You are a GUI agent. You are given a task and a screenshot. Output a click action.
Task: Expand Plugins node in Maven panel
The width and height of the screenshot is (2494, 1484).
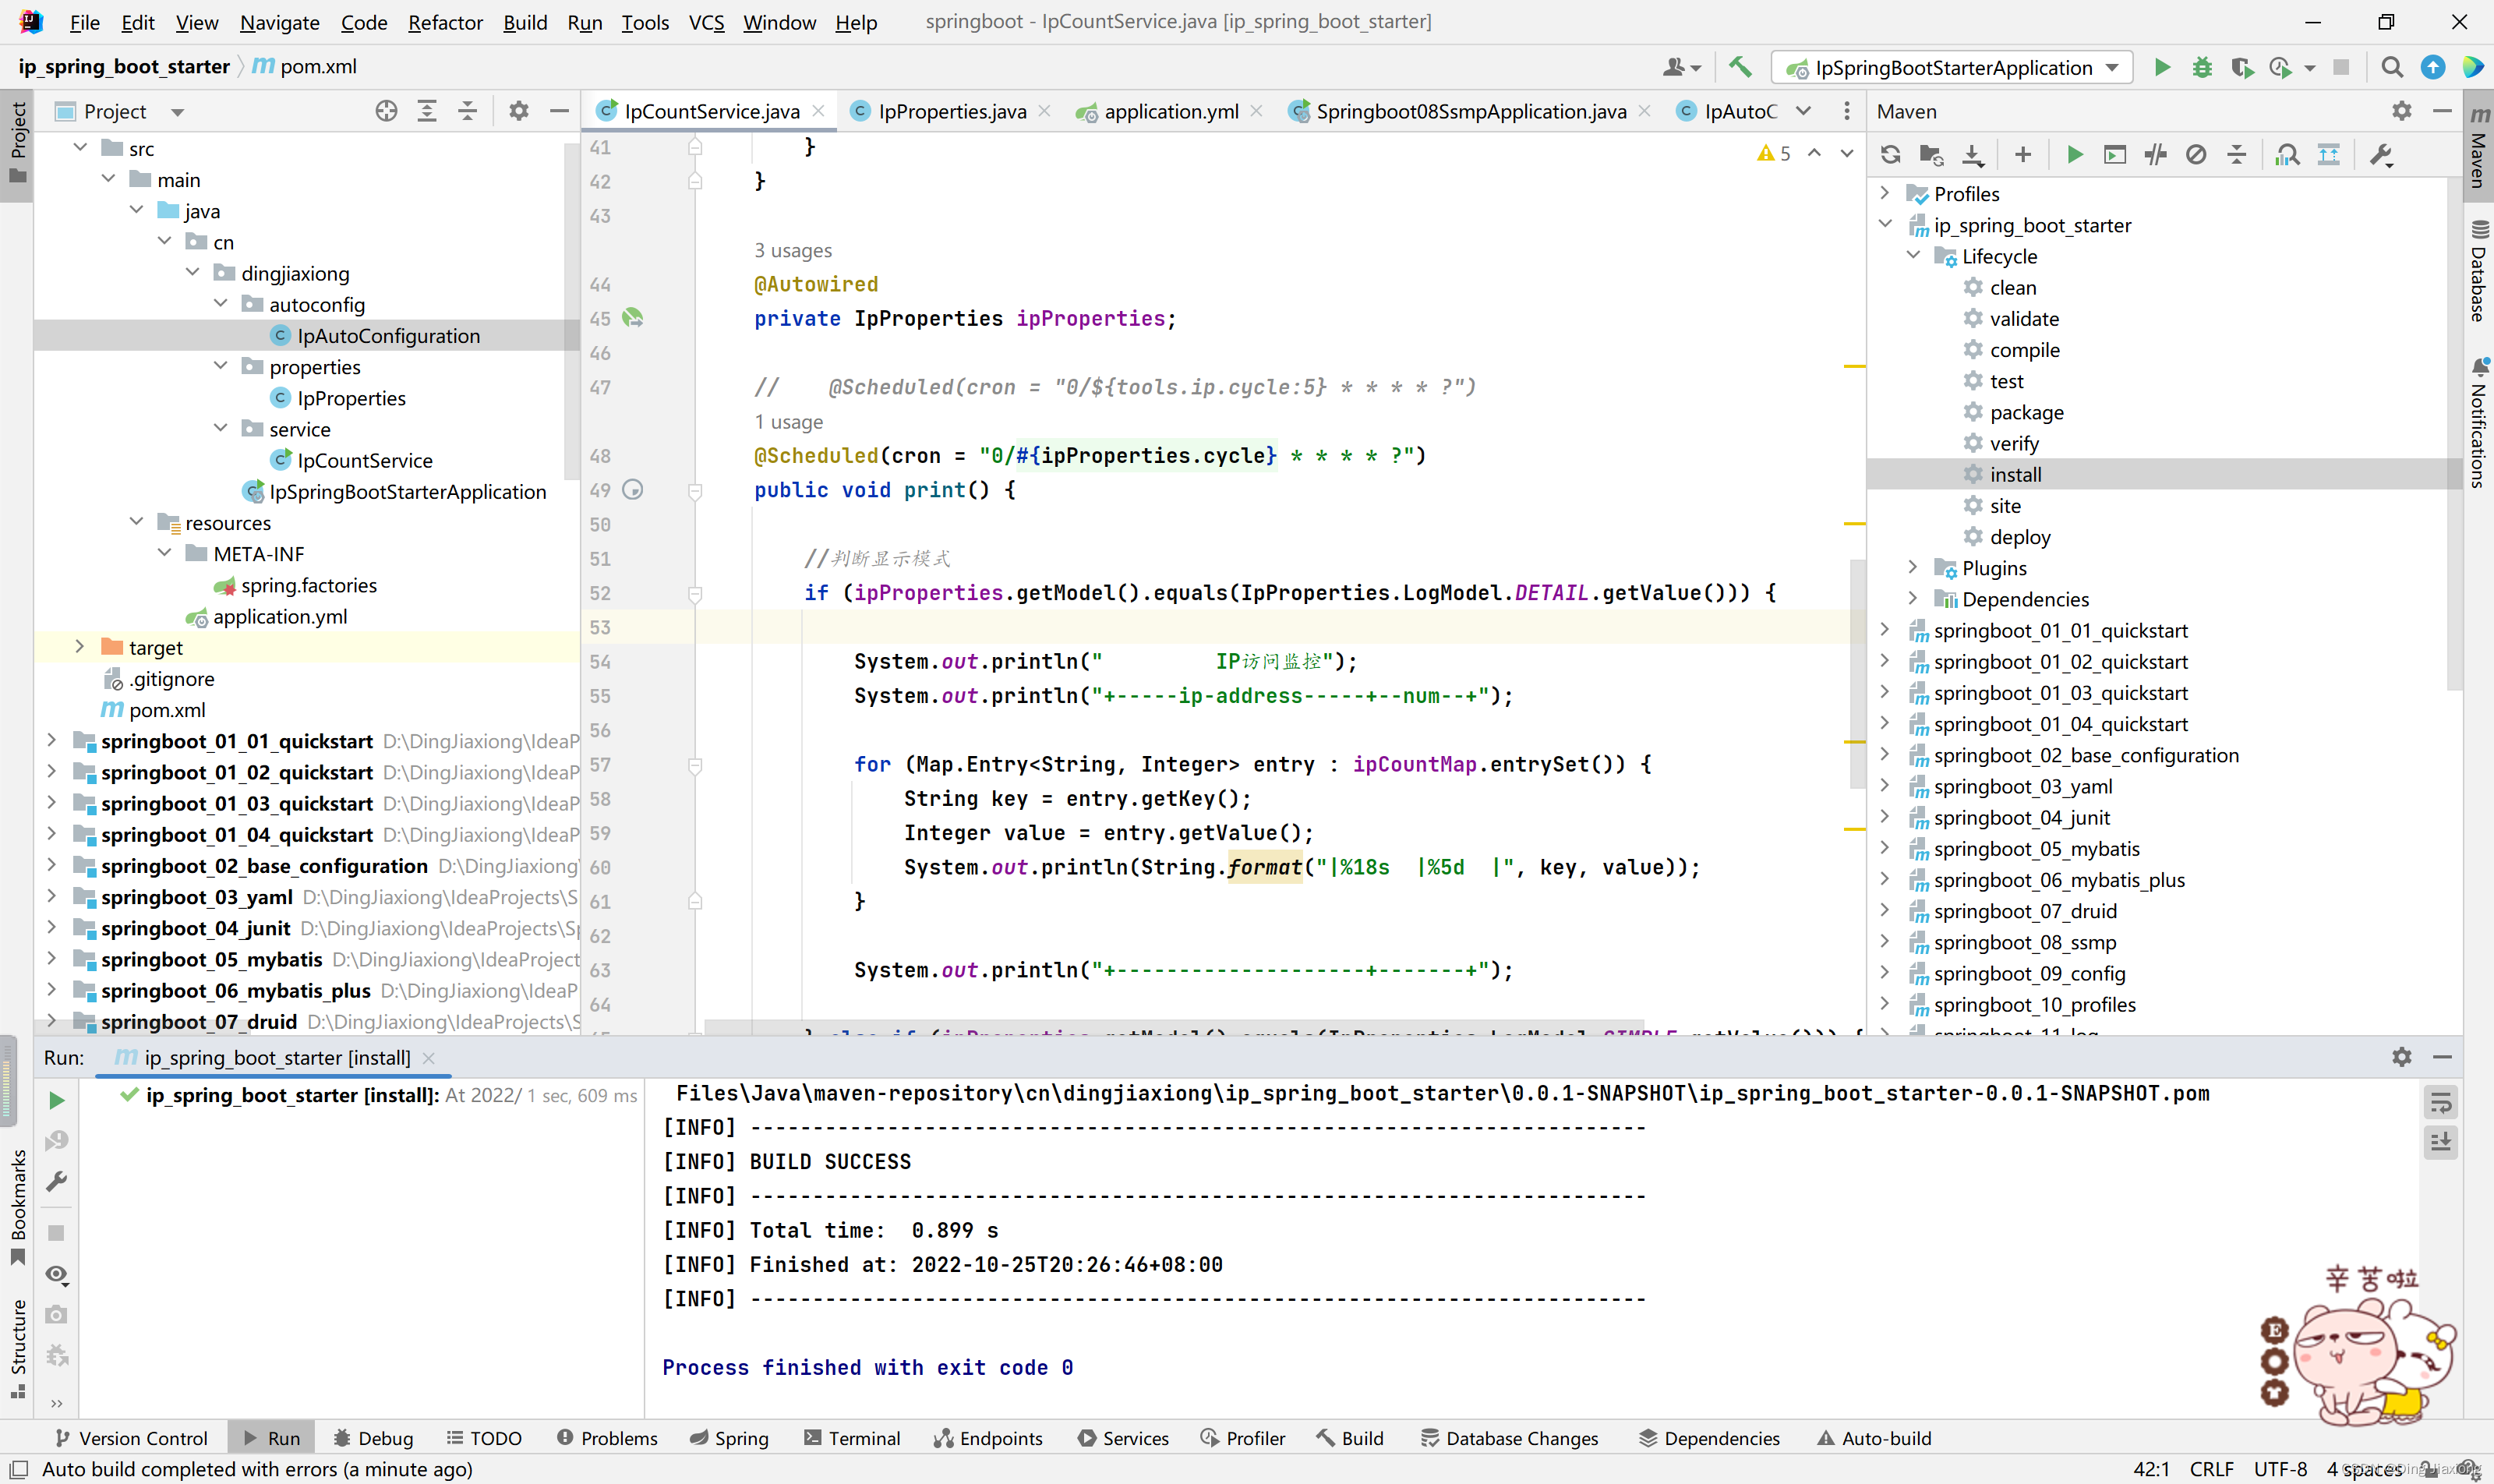coord(1913,567)
